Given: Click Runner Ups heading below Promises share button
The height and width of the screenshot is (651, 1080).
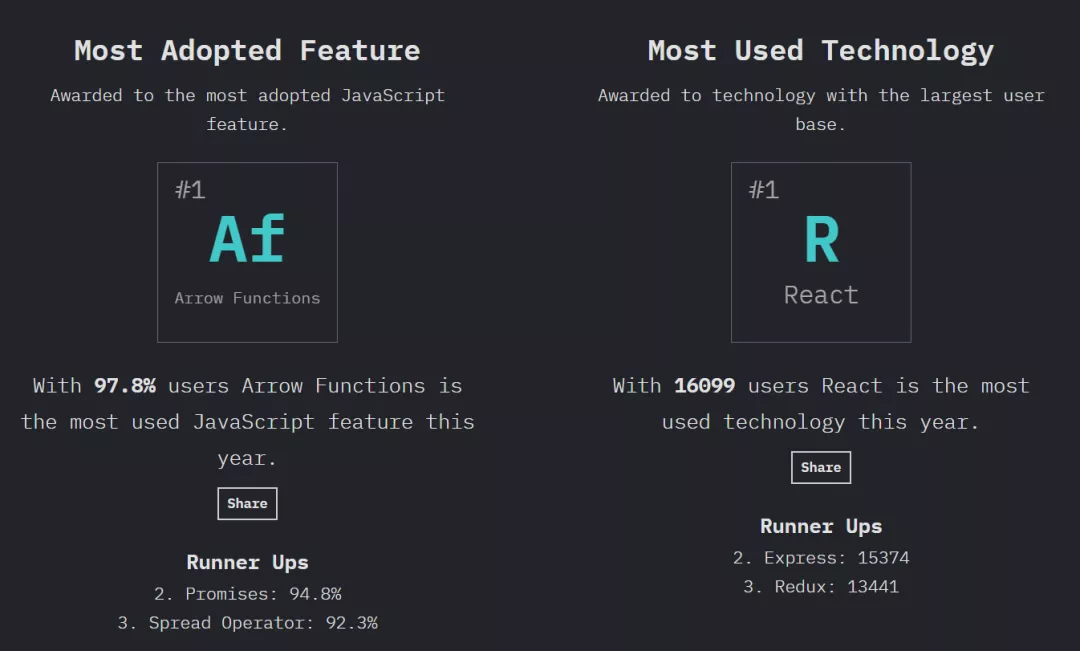Looking at the screenshot, I should point(247,563).
